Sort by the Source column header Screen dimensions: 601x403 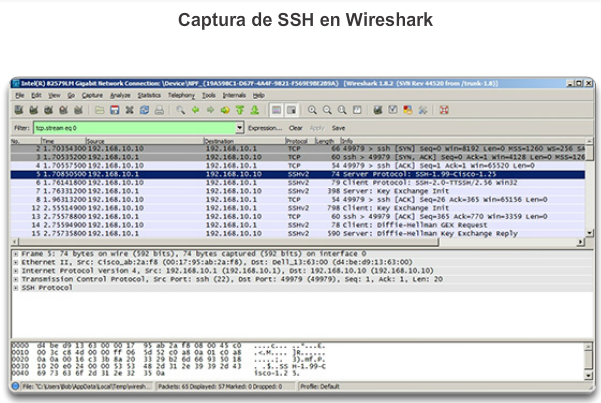[145, 141]
